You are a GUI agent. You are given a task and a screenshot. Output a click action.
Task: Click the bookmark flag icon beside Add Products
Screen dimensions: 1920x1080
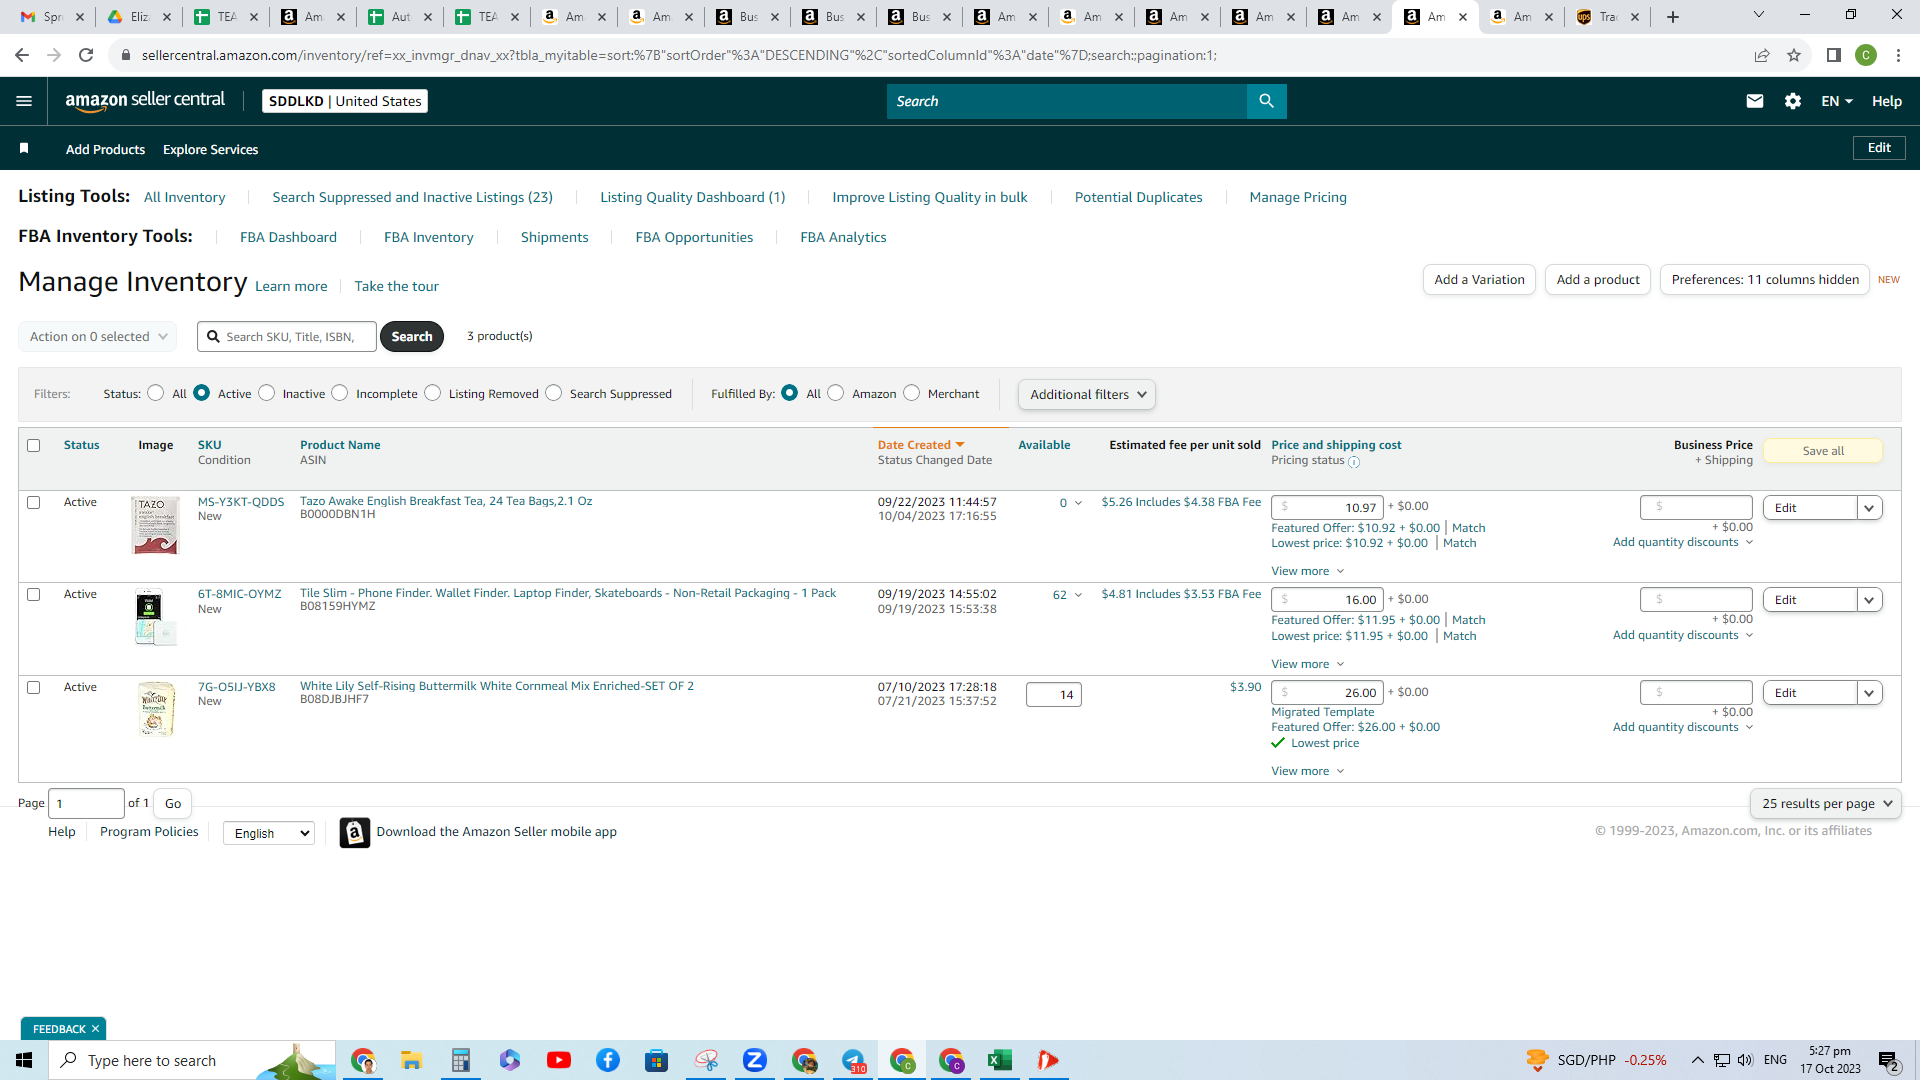pyautogui.click(x=24, y=149)
